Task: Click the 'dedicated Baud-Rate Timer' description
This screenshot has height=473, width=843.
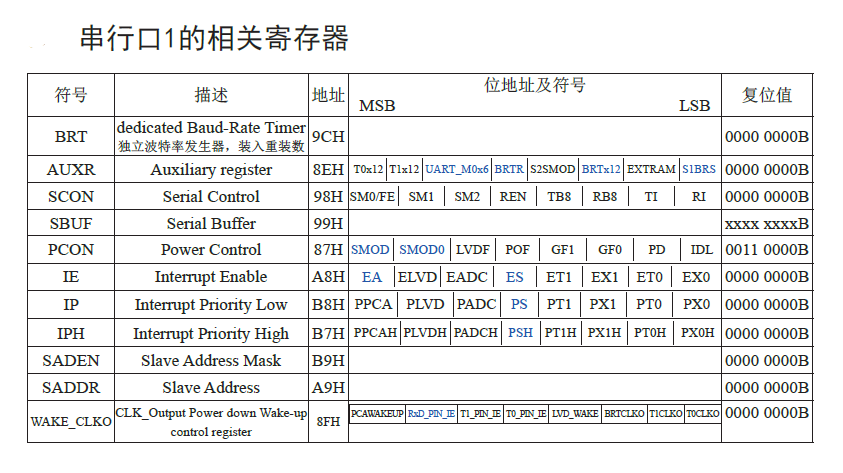Action: coord(211,128)
